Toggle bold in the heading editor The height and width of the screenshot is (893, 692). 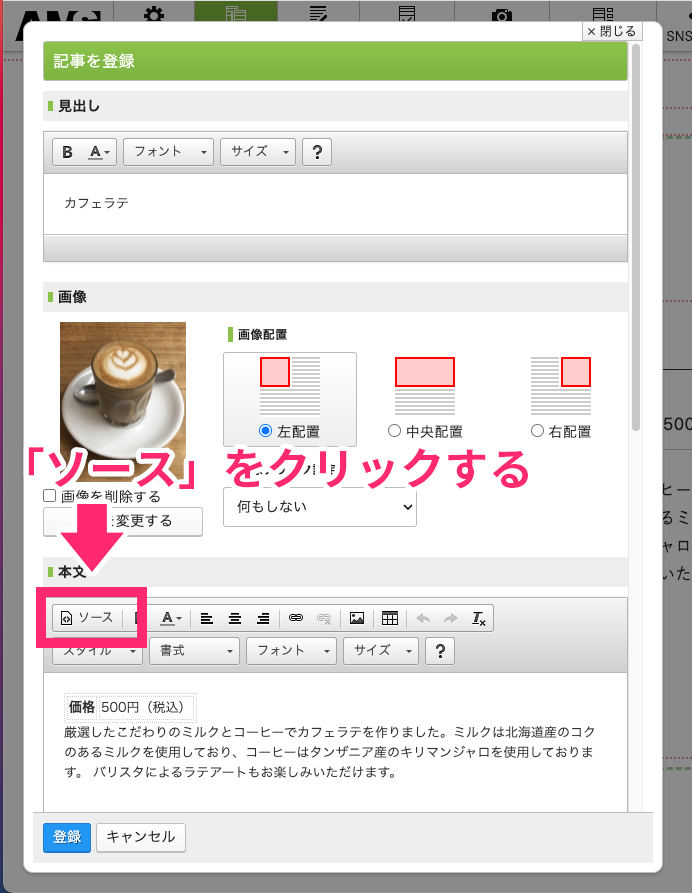click(68, 152)
